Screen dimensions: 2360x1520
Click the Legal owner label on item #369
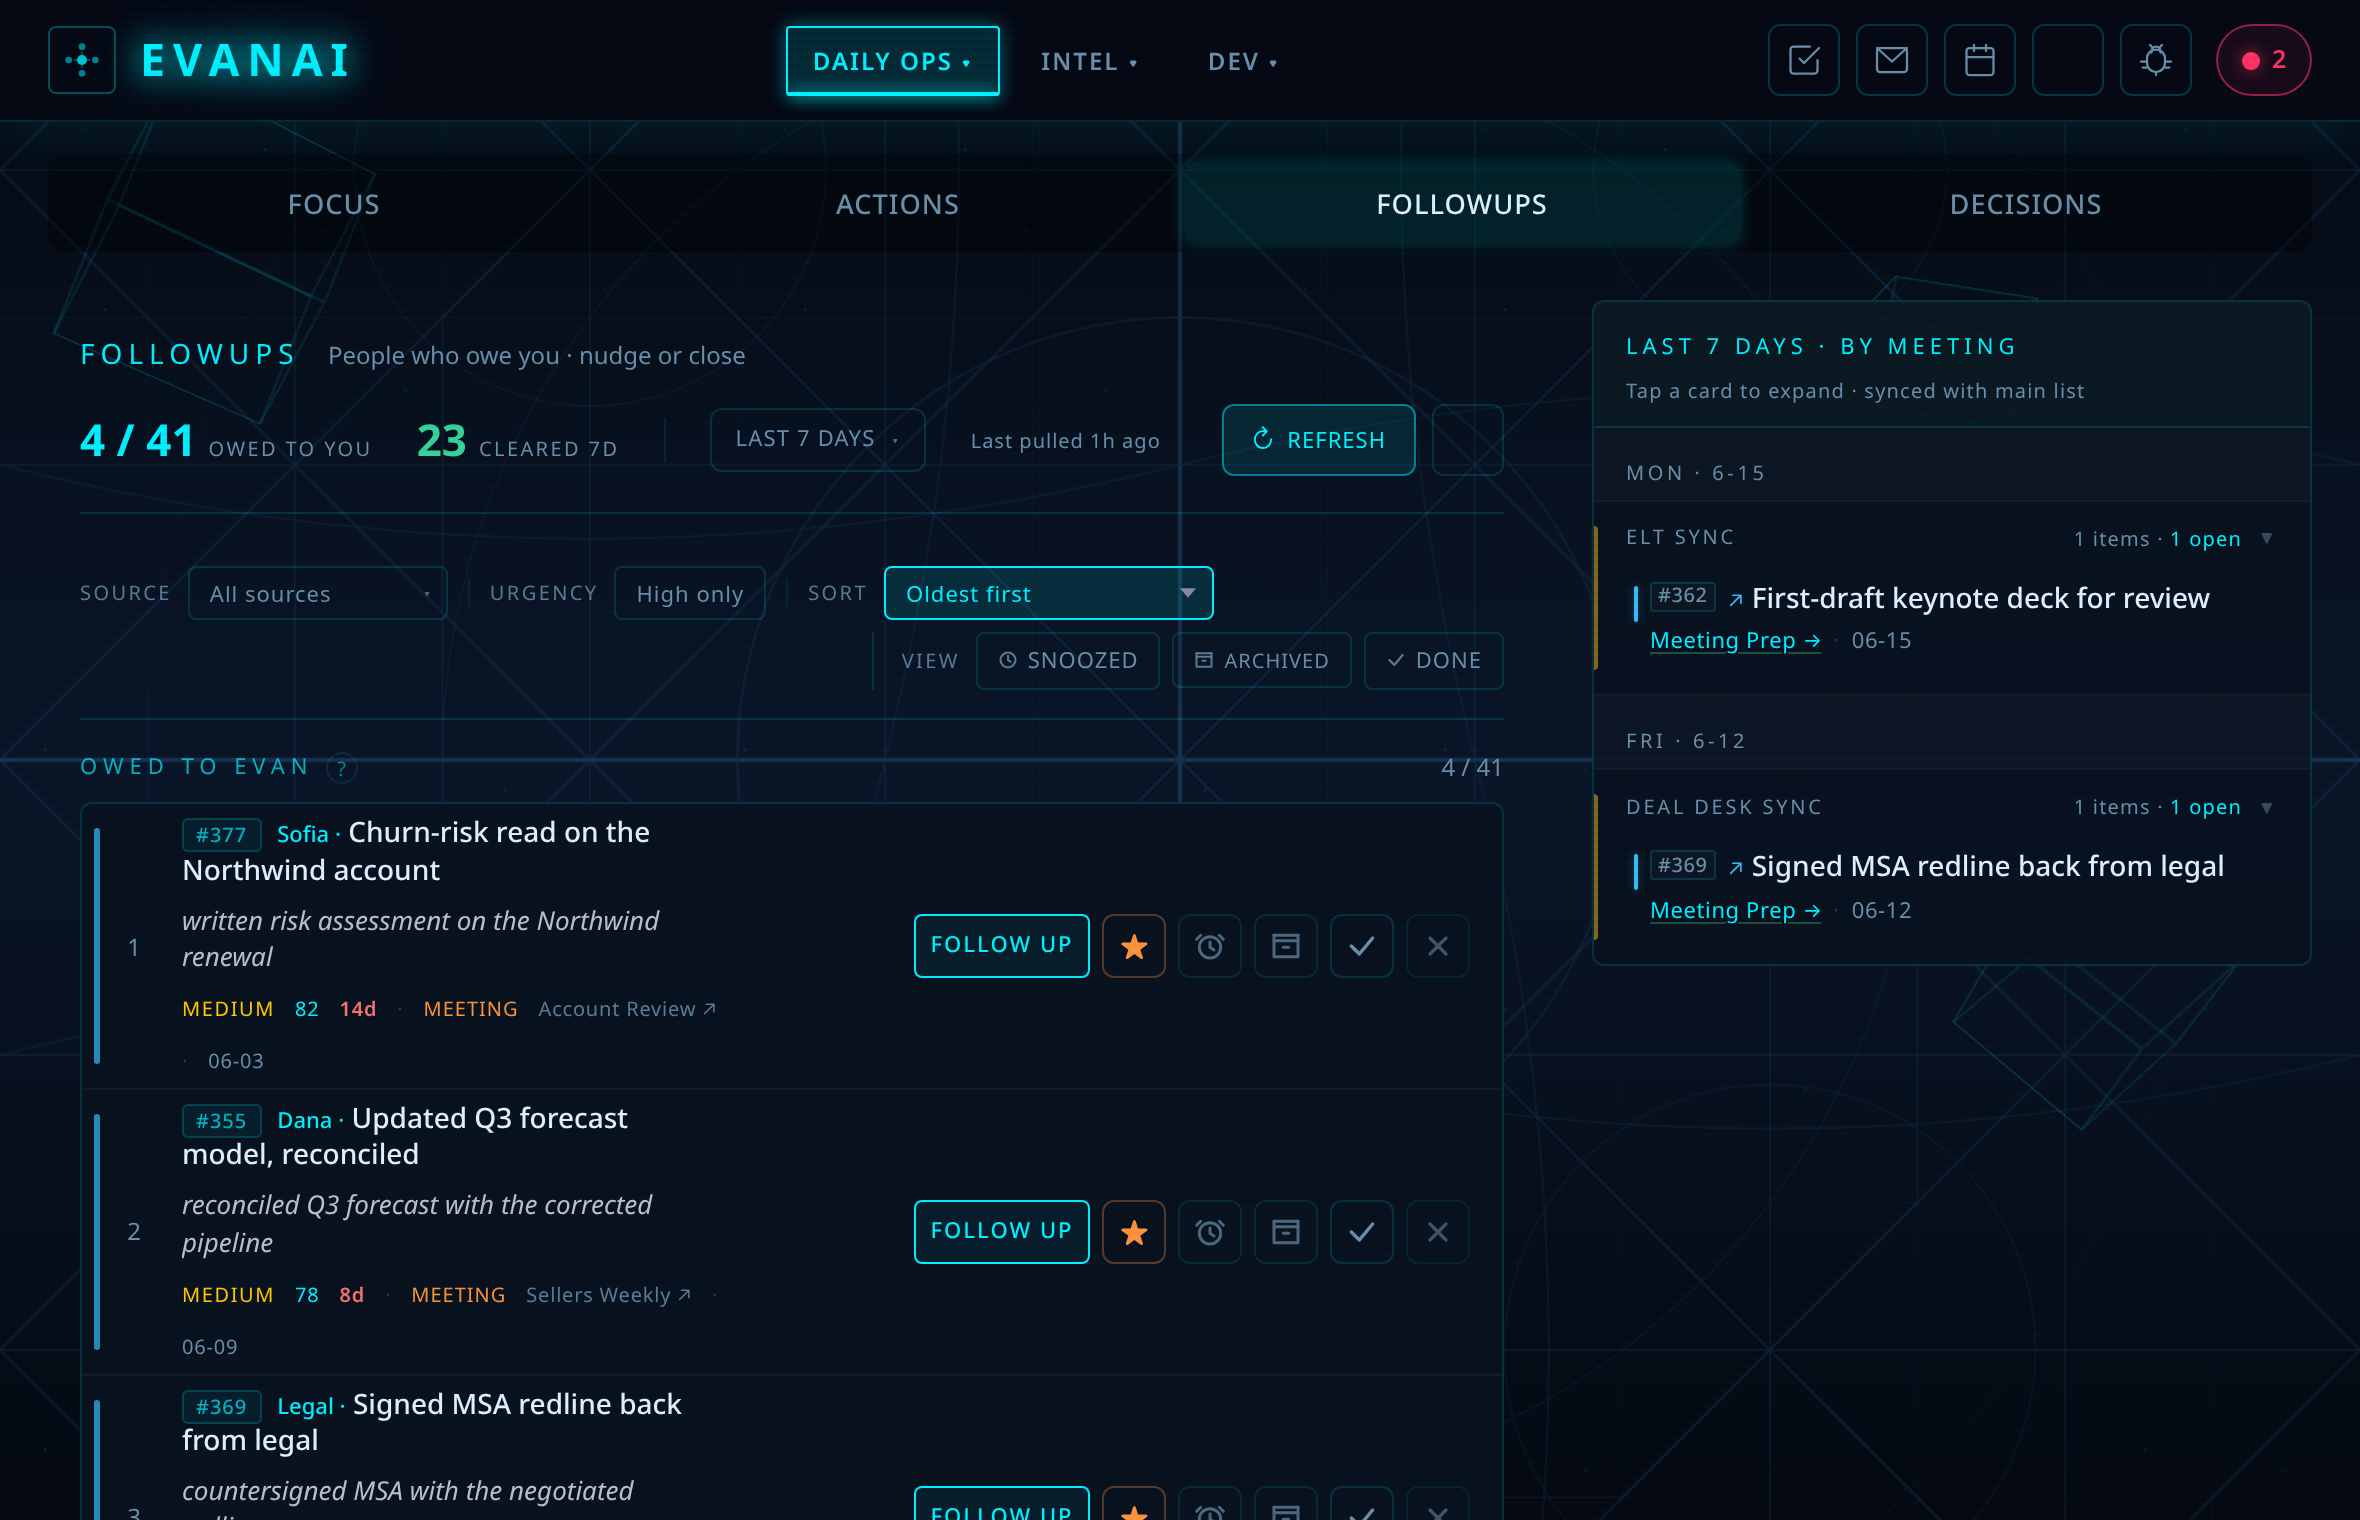[305, 1407]
